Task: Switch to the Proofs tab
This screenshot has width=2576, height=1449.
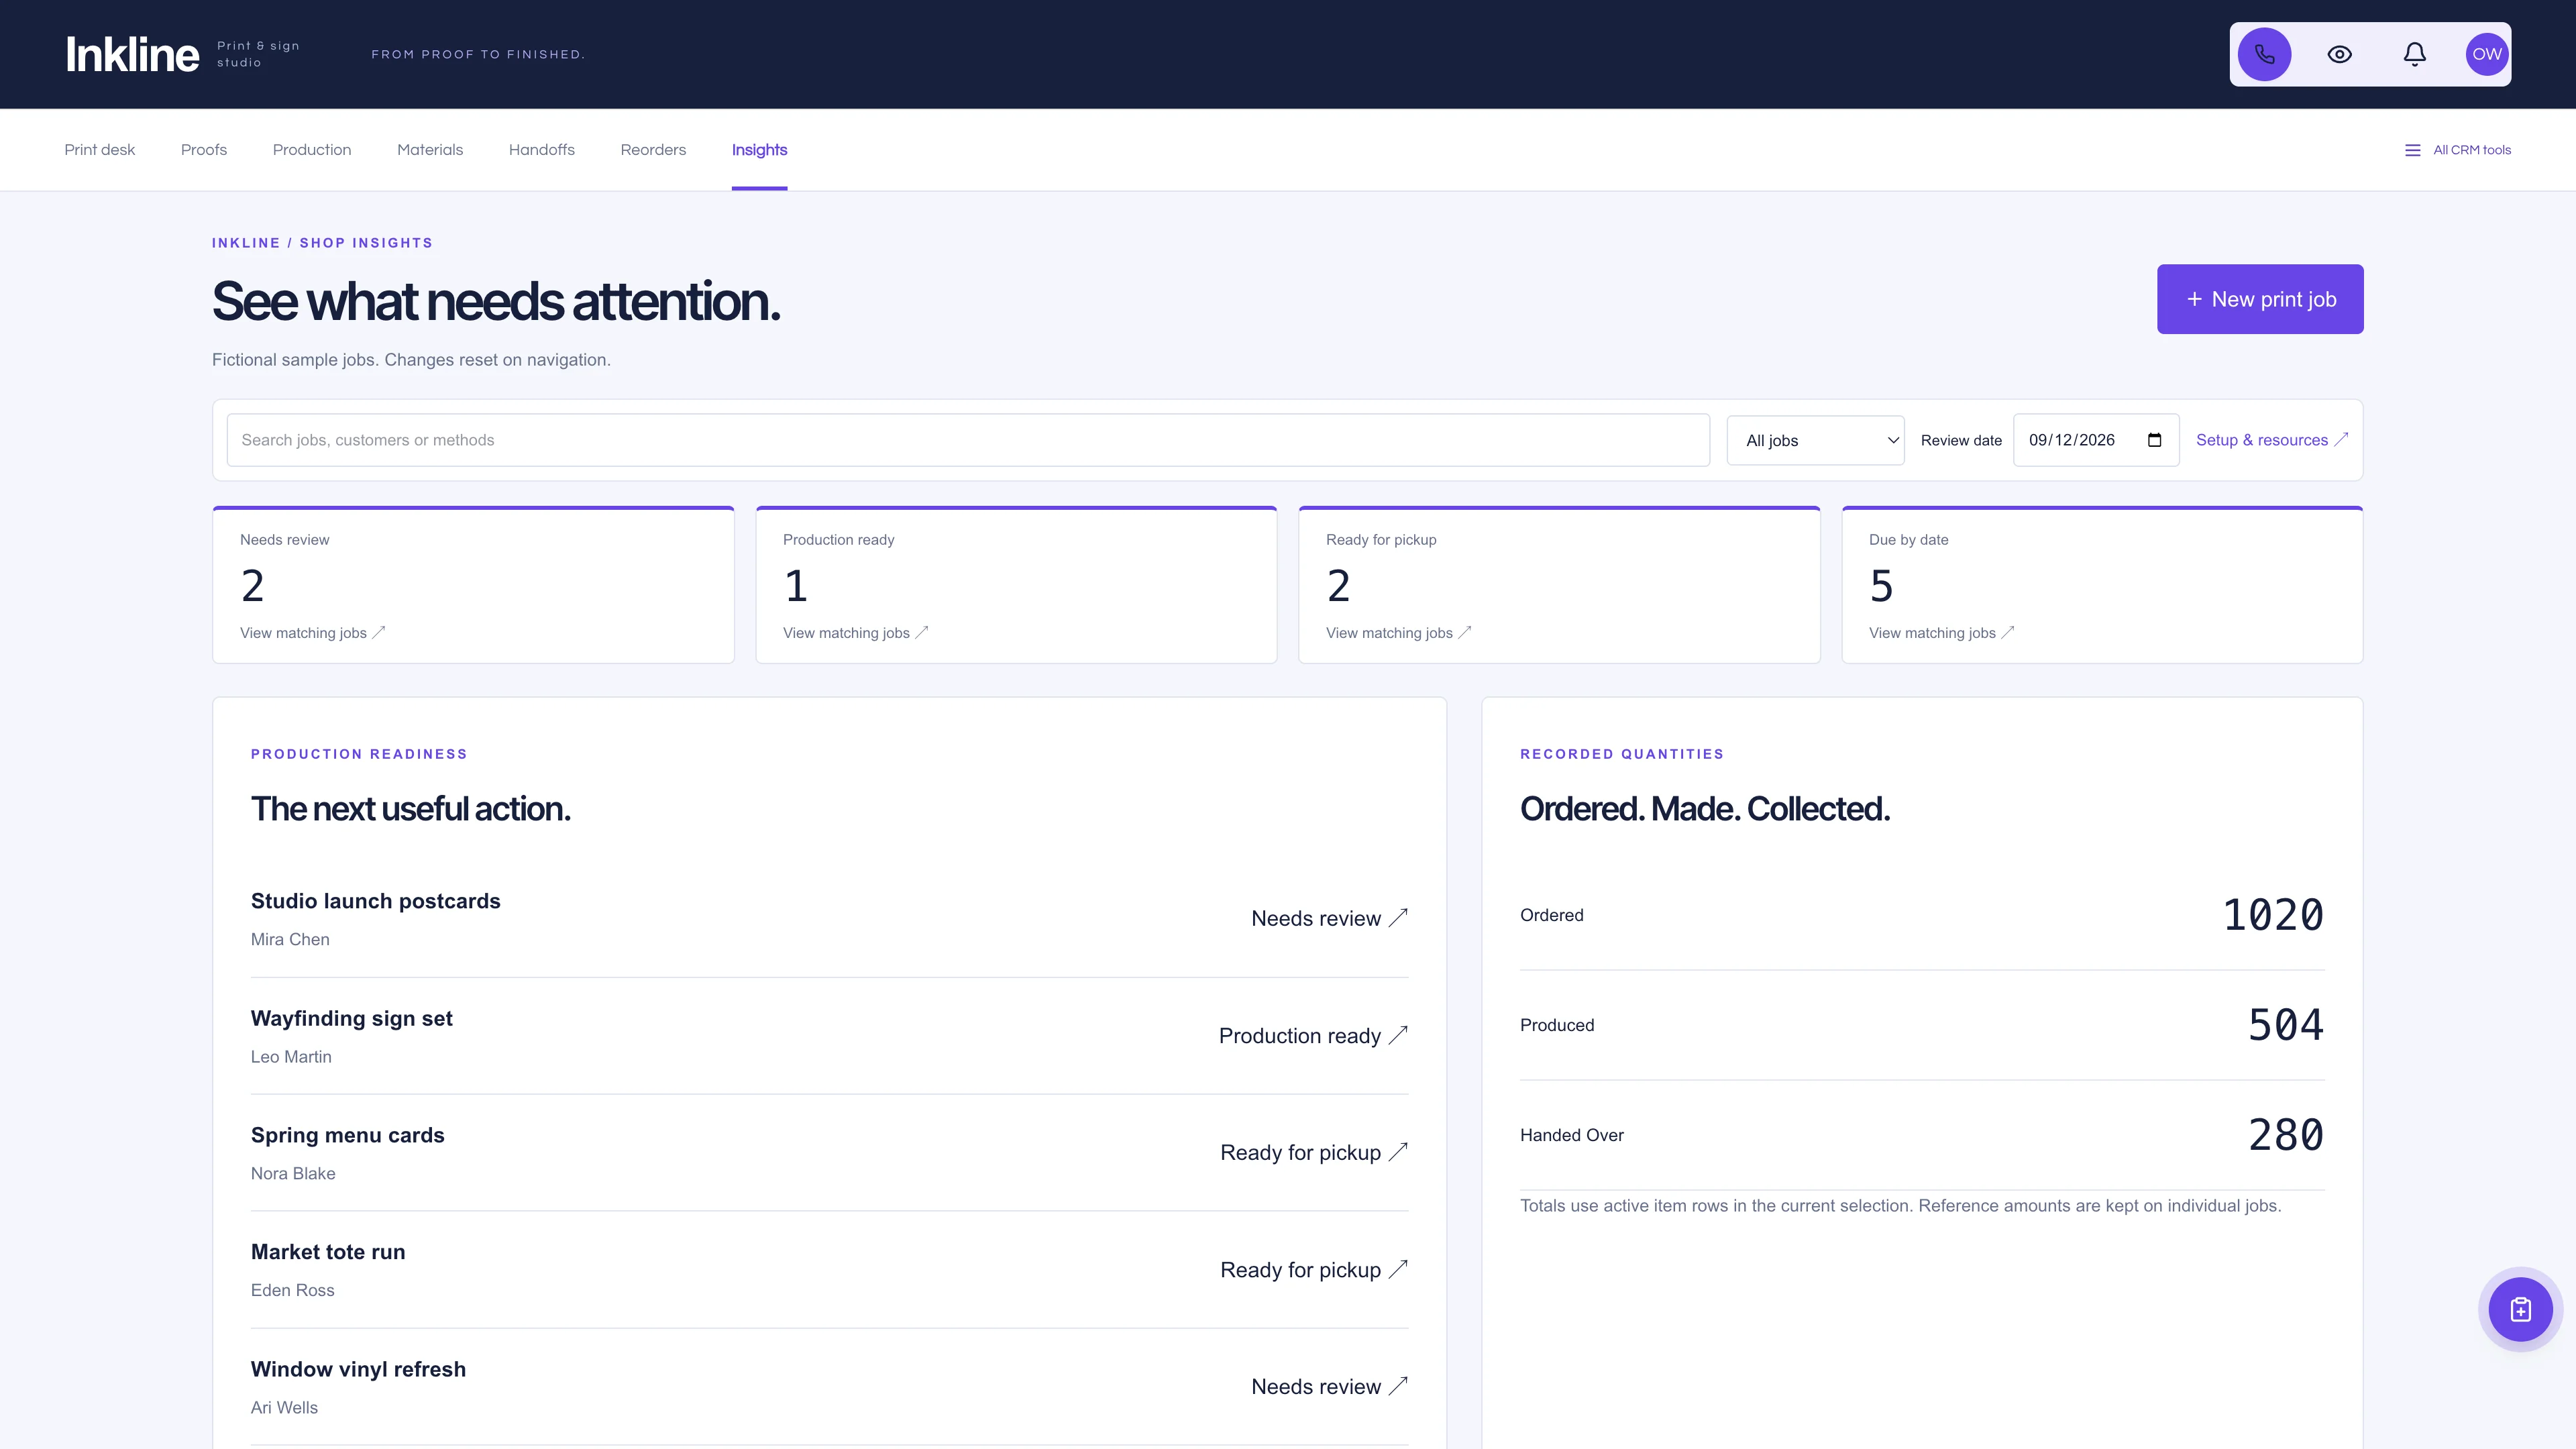Action: tap(204, 150)
